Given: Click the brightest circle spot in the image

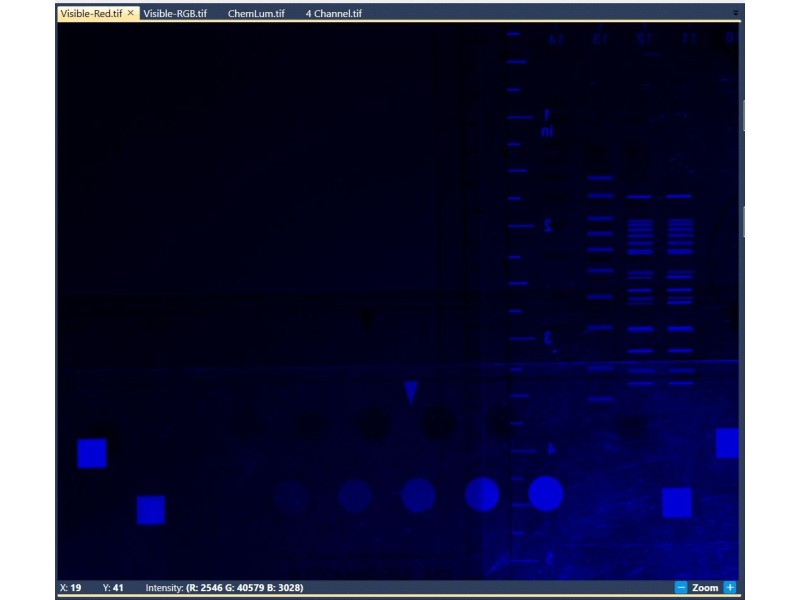Looking at the screenshot, I should click(x=546, y=494).
